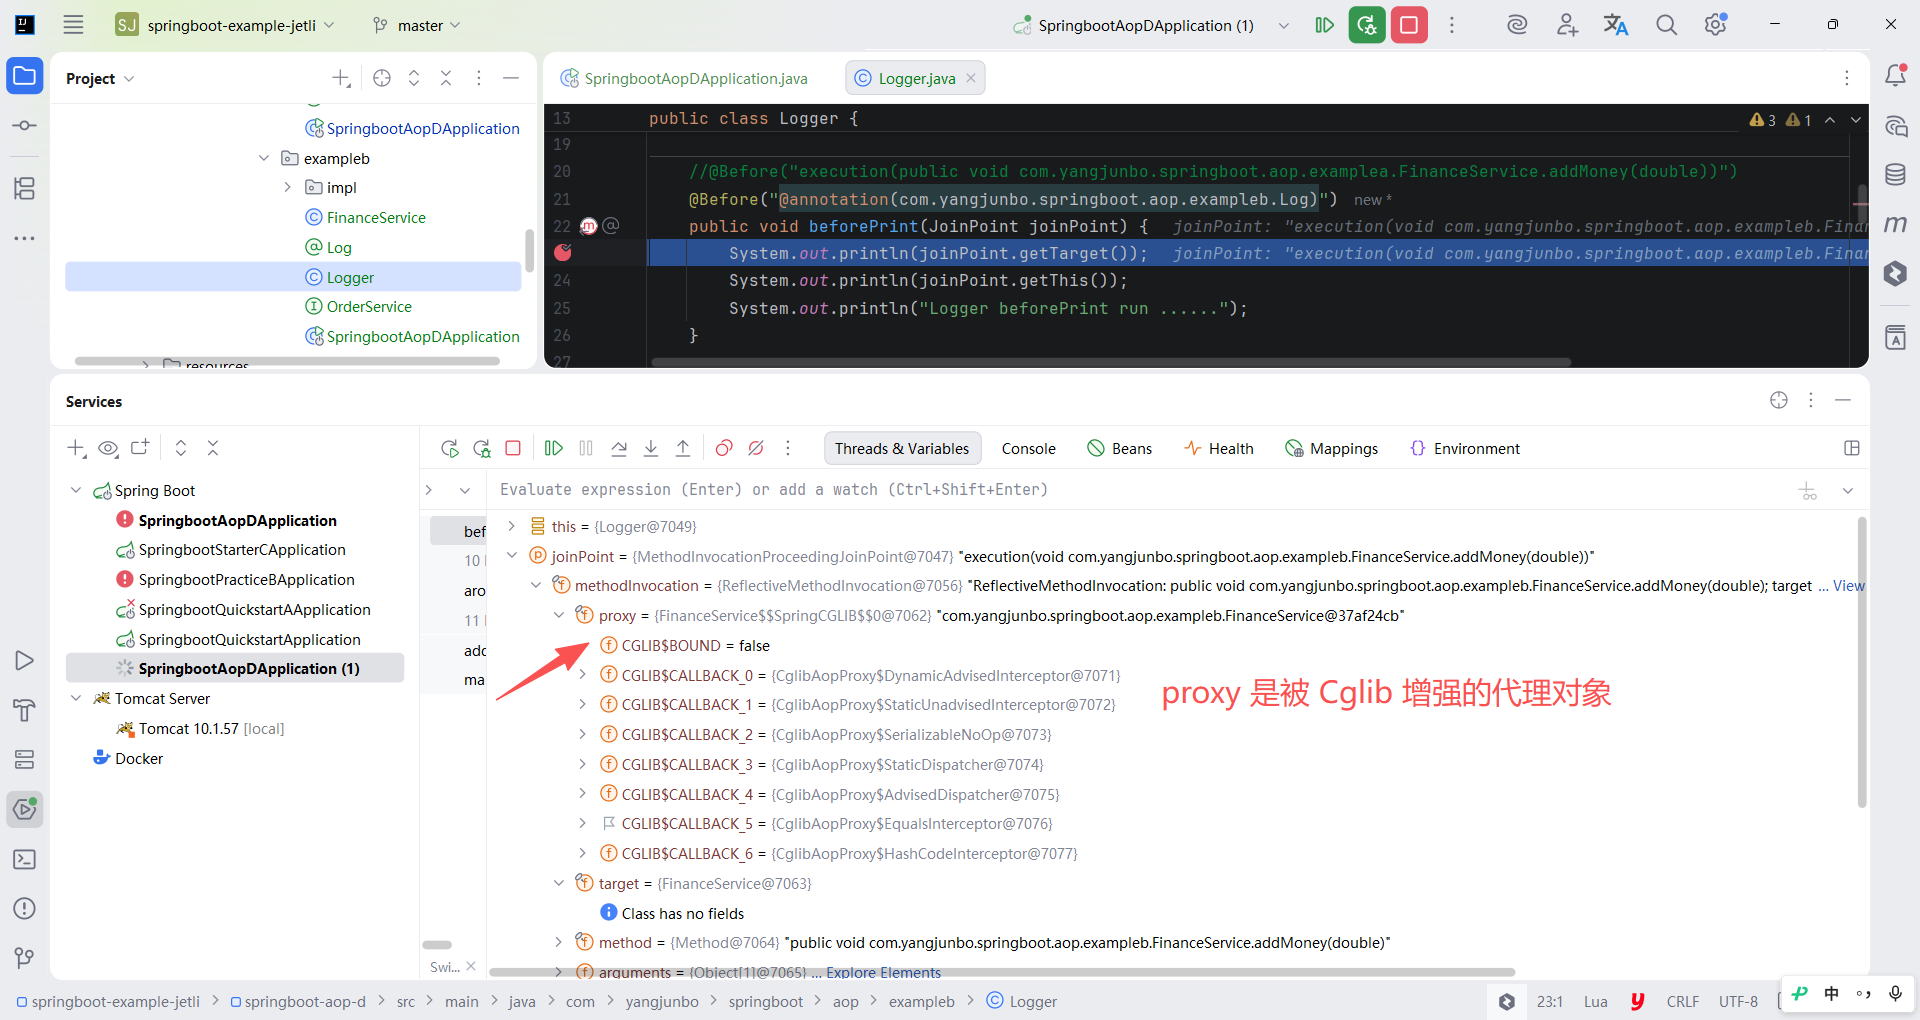This screenshot has height=1020, width=1920.
Task: Select Threads & Variables tab
Action: (902, 448)
